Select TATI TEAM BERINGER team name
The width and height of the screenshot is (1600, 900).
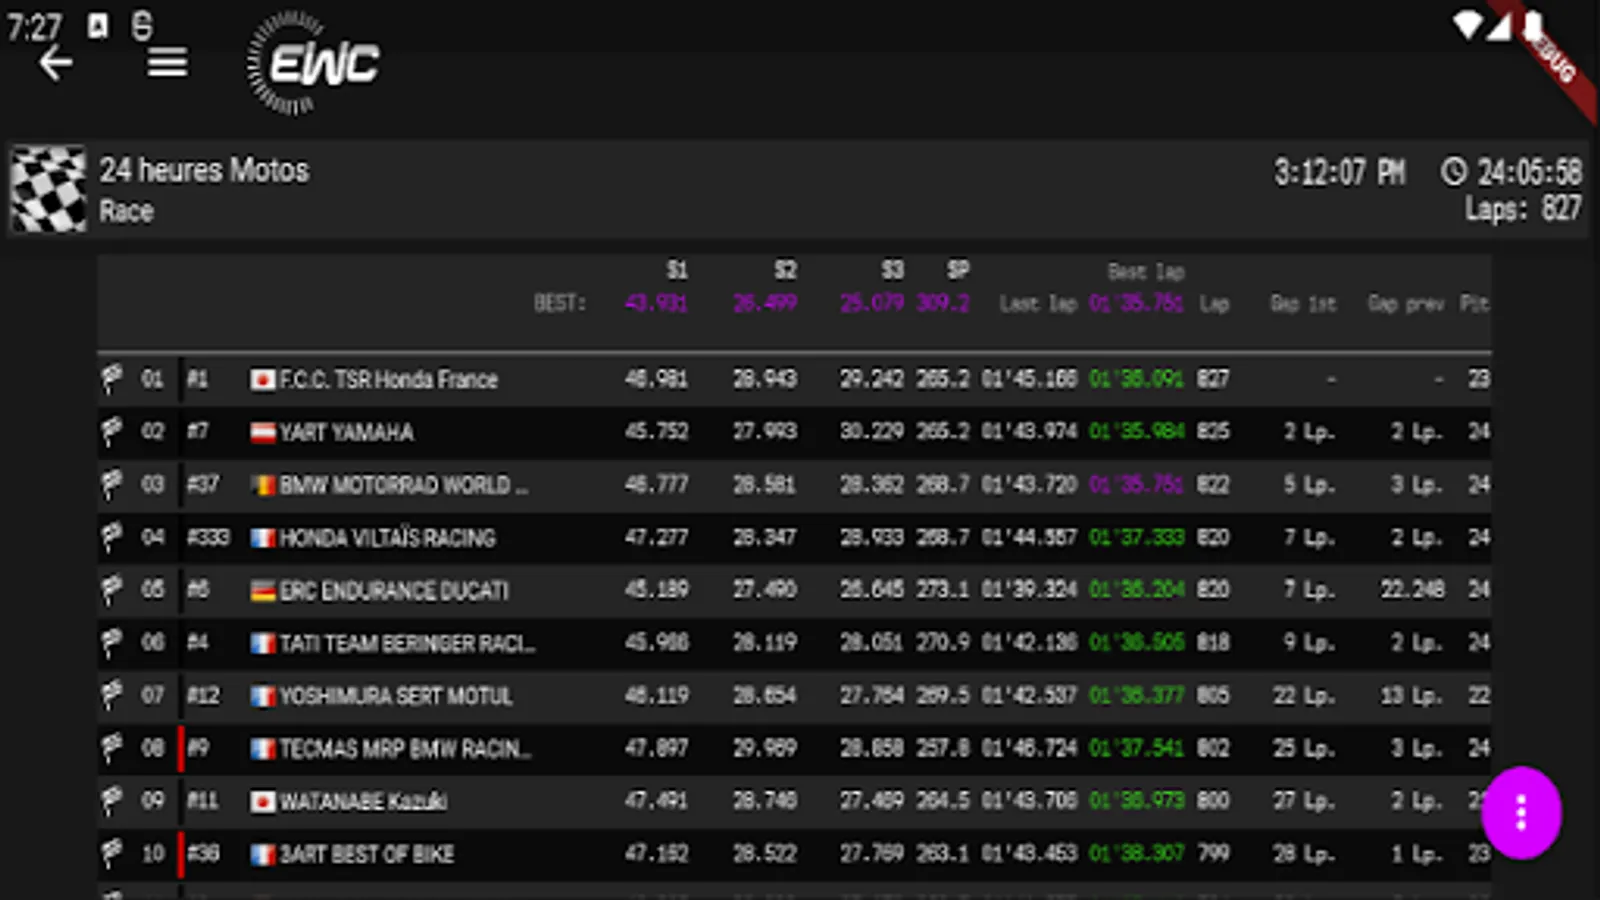point(407,644)
